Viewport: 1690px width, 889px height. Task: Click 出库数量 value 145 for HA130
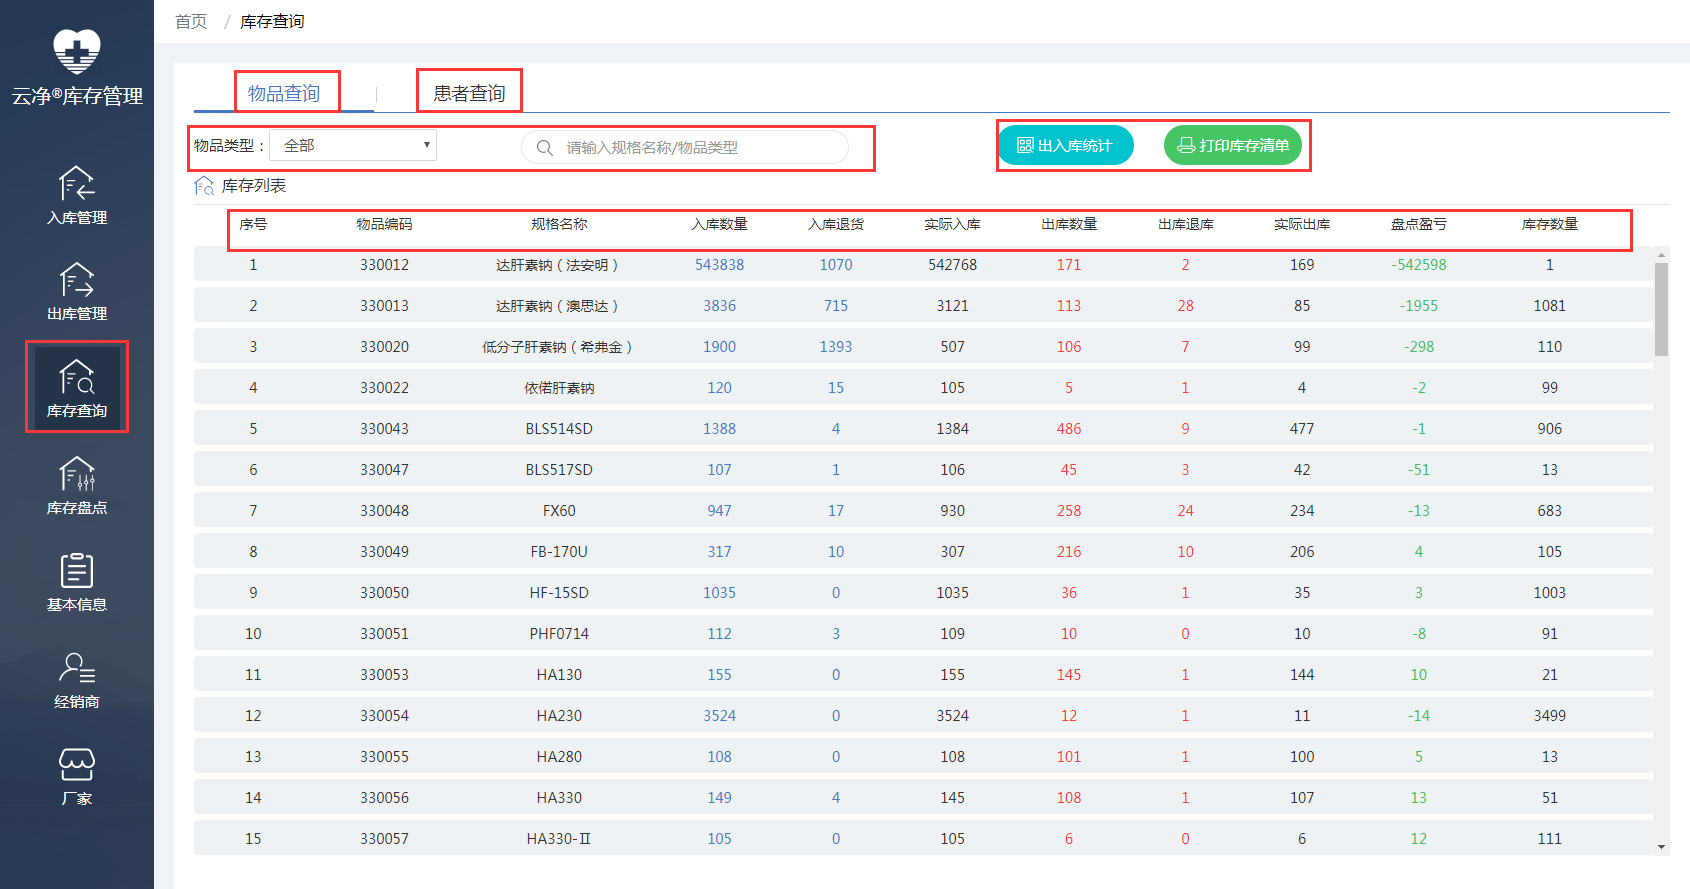coord(1069,675)
